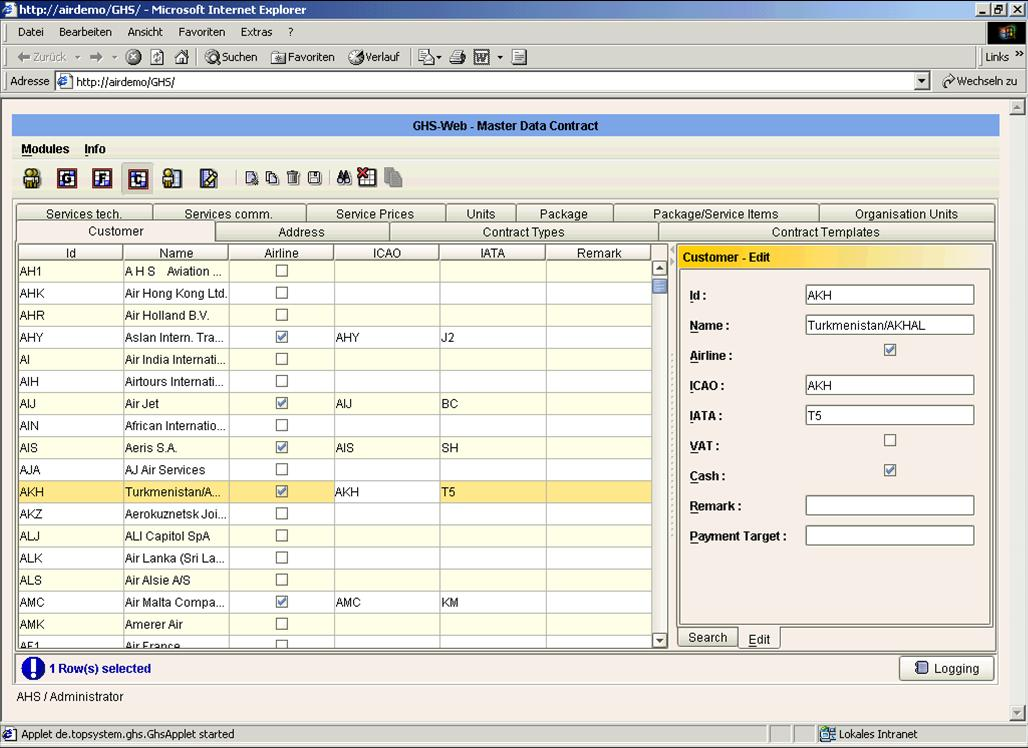This screenshot has height=748, width=1028.
Task: Click the new record document icon
Action: [x=251, y=178]
